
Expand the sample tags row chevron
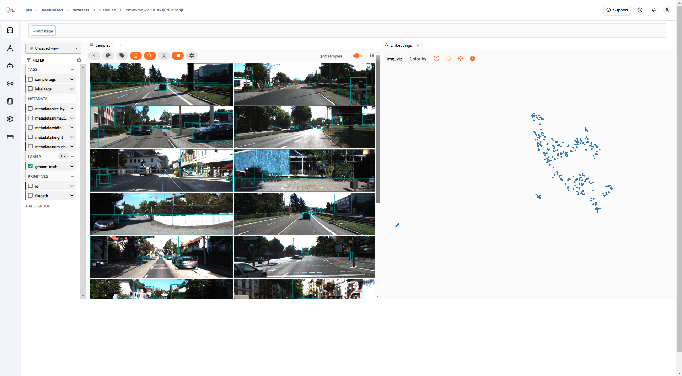click(72, 80)
